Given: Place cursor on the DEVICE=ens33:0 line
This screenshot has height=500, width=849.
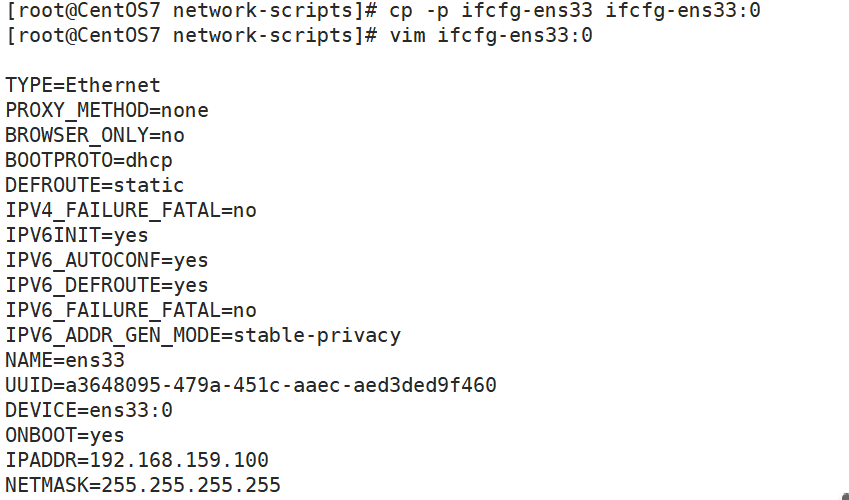Looking at the screenshot, I should tap(89, 411).
